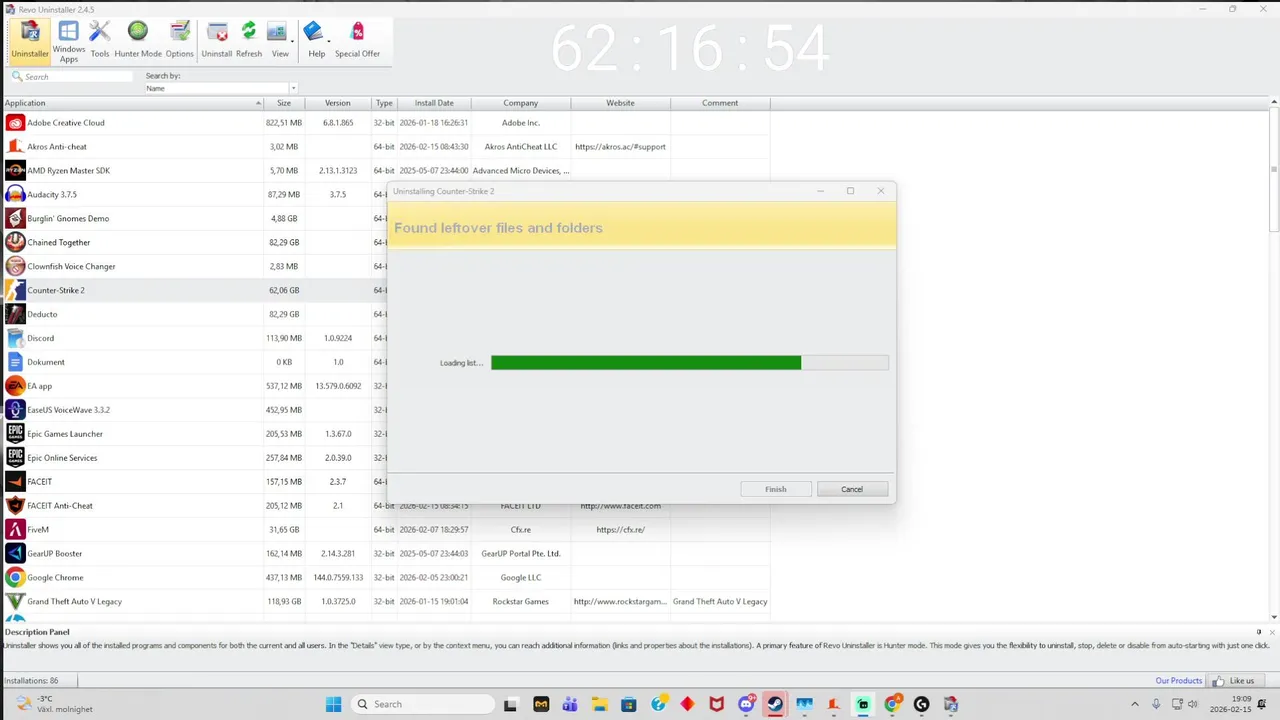Open Options from the toolbar

pyautogui.click(x=180, y=41)
